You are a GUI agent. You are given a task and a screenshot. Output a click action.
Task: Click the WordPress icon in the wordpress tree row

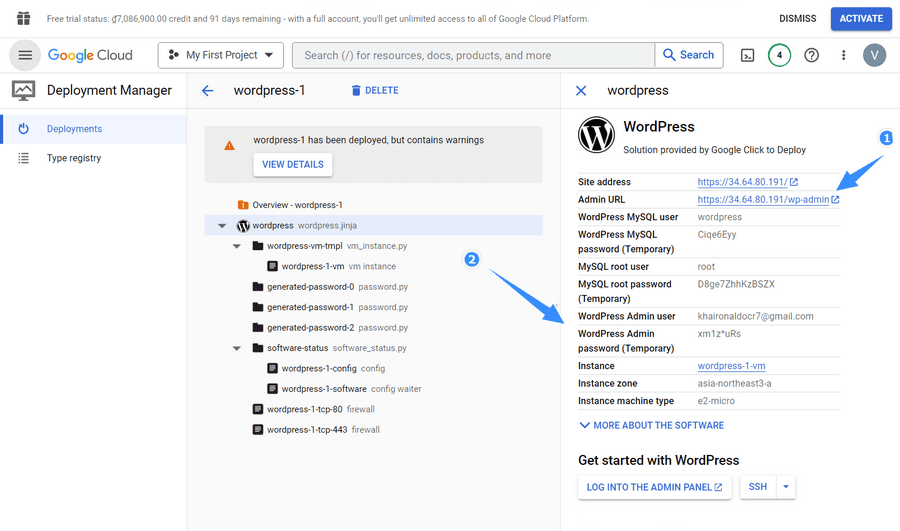(x=243, y=226)
